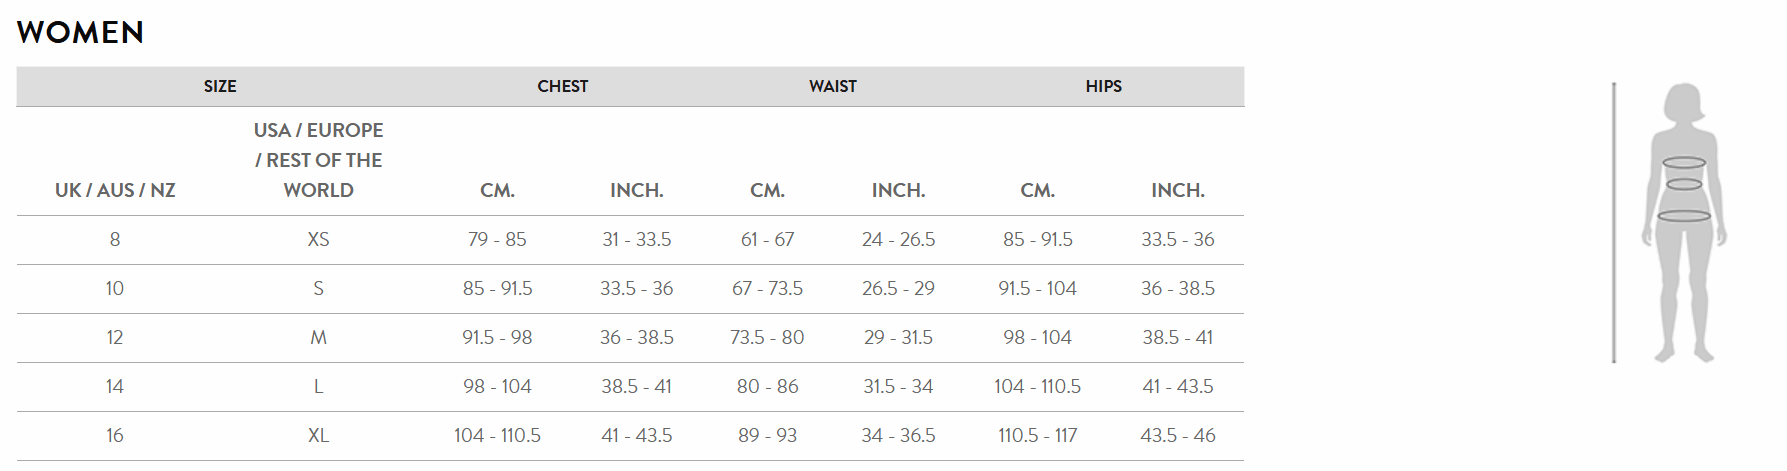The width and height of the screenshot is (1787, 471).
Task: Click the vertical height line beside figure
Action: [x=1614, y=222]
